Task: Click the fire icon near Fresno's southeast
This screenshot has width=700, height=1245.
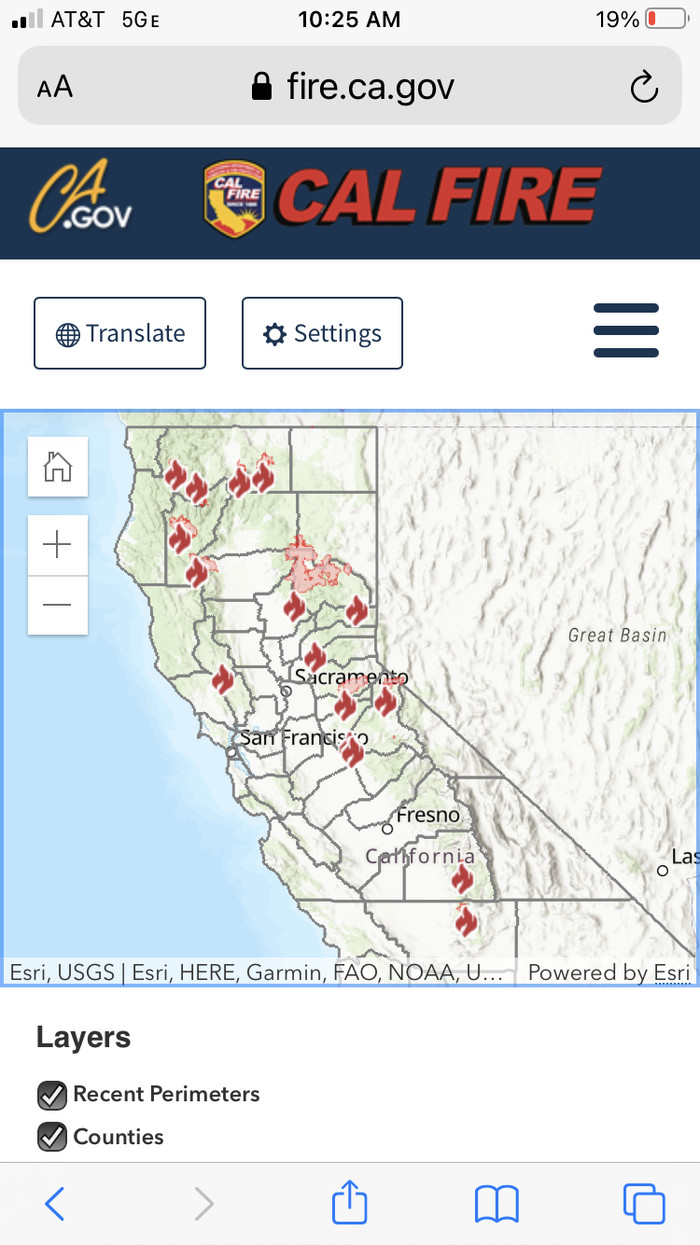Action: pos(461,878)
